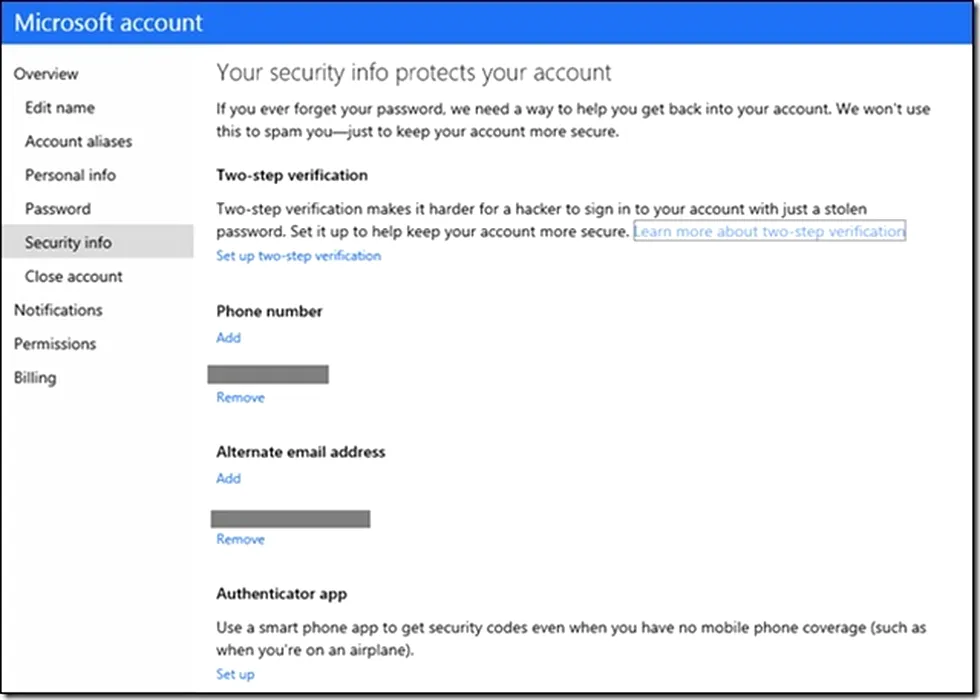Image resolution: width=980 pixels, height=700 pixels.
Task: Click the 'Alternate email address' heading
Action: pos(301,452)
